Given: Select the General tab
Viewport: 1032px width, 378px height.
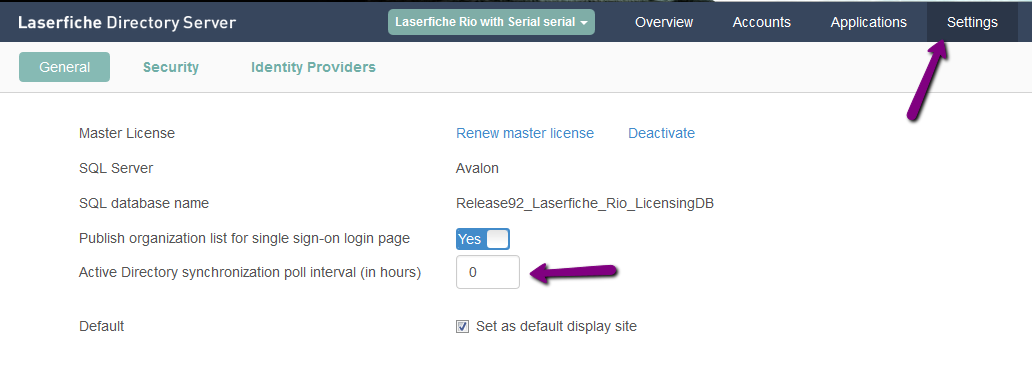Looking at the screenshot, I should (64, 67).
